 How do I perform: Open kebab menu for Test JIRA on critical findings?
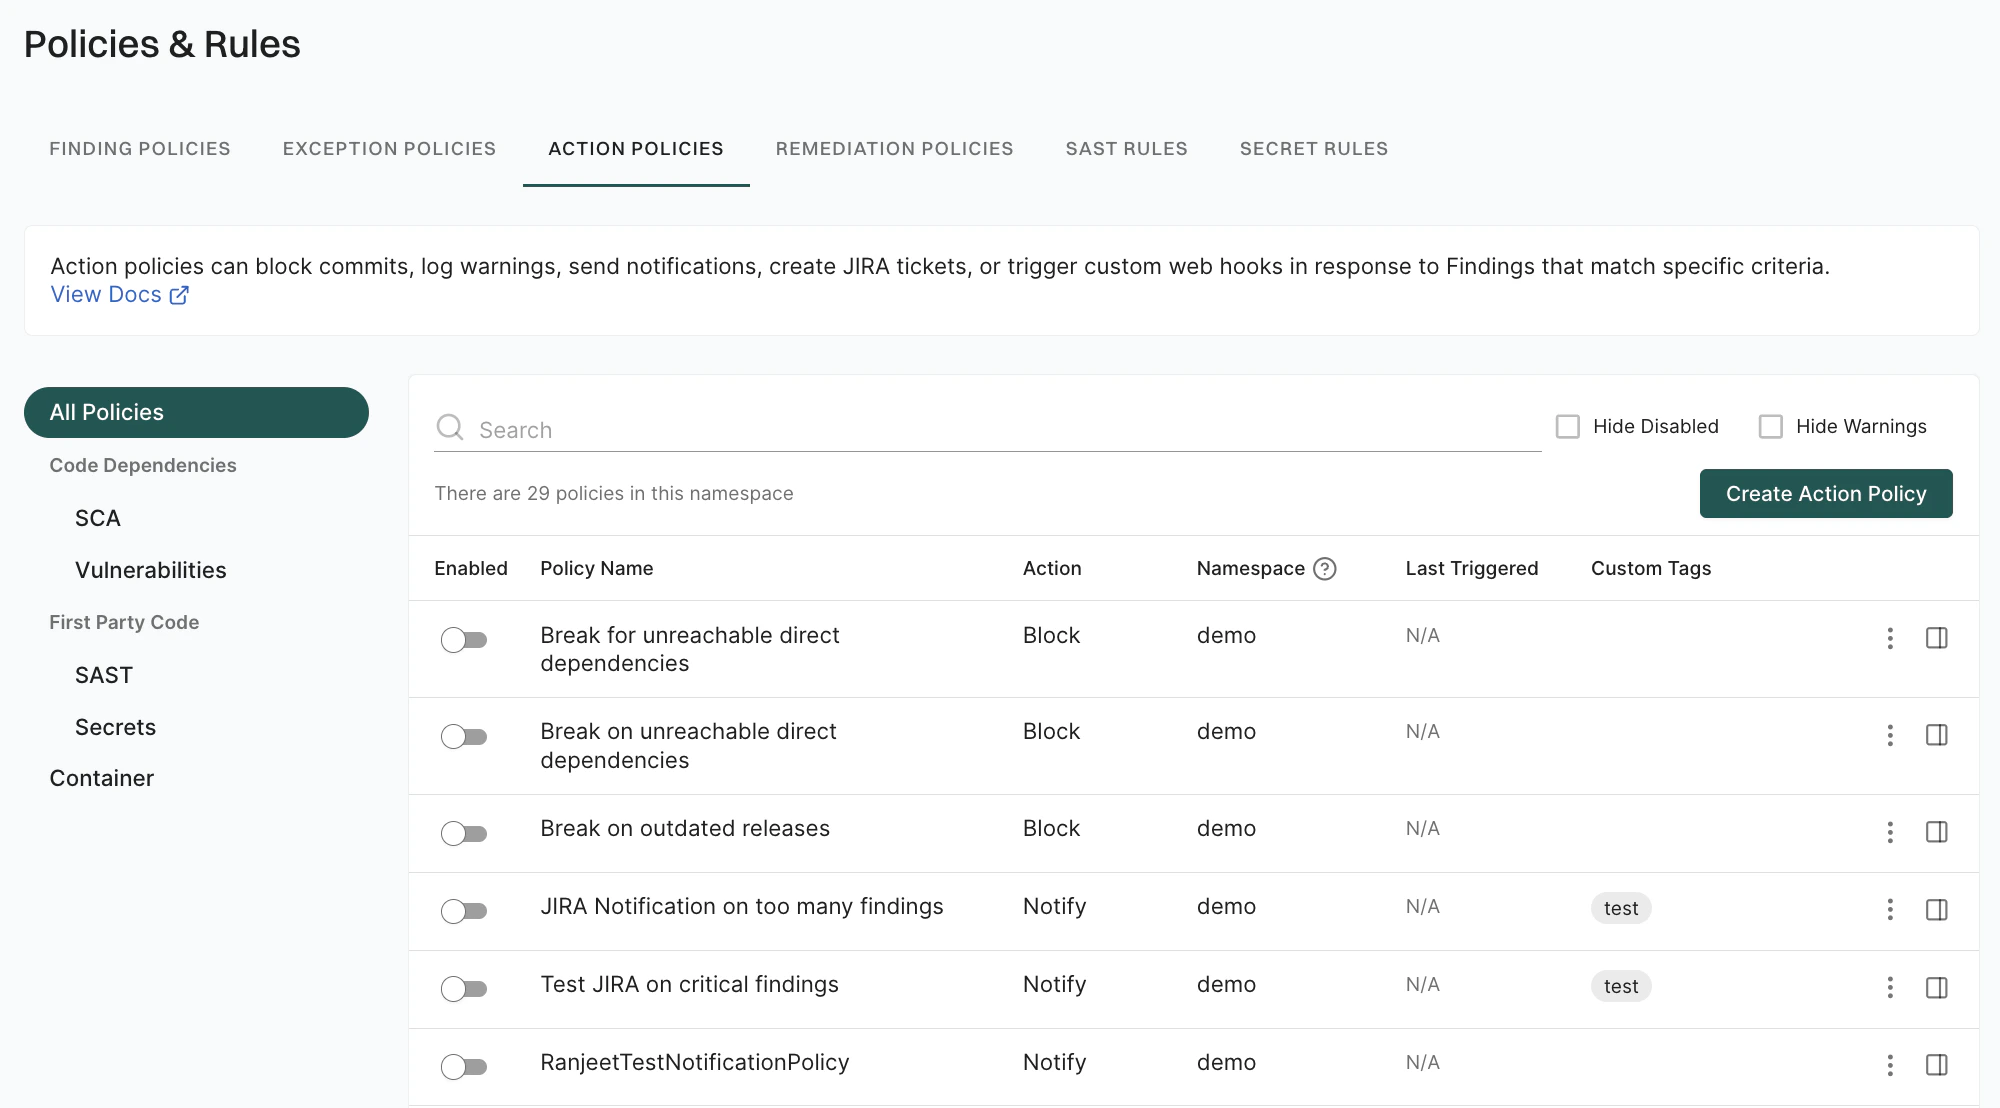point(1889,988)
